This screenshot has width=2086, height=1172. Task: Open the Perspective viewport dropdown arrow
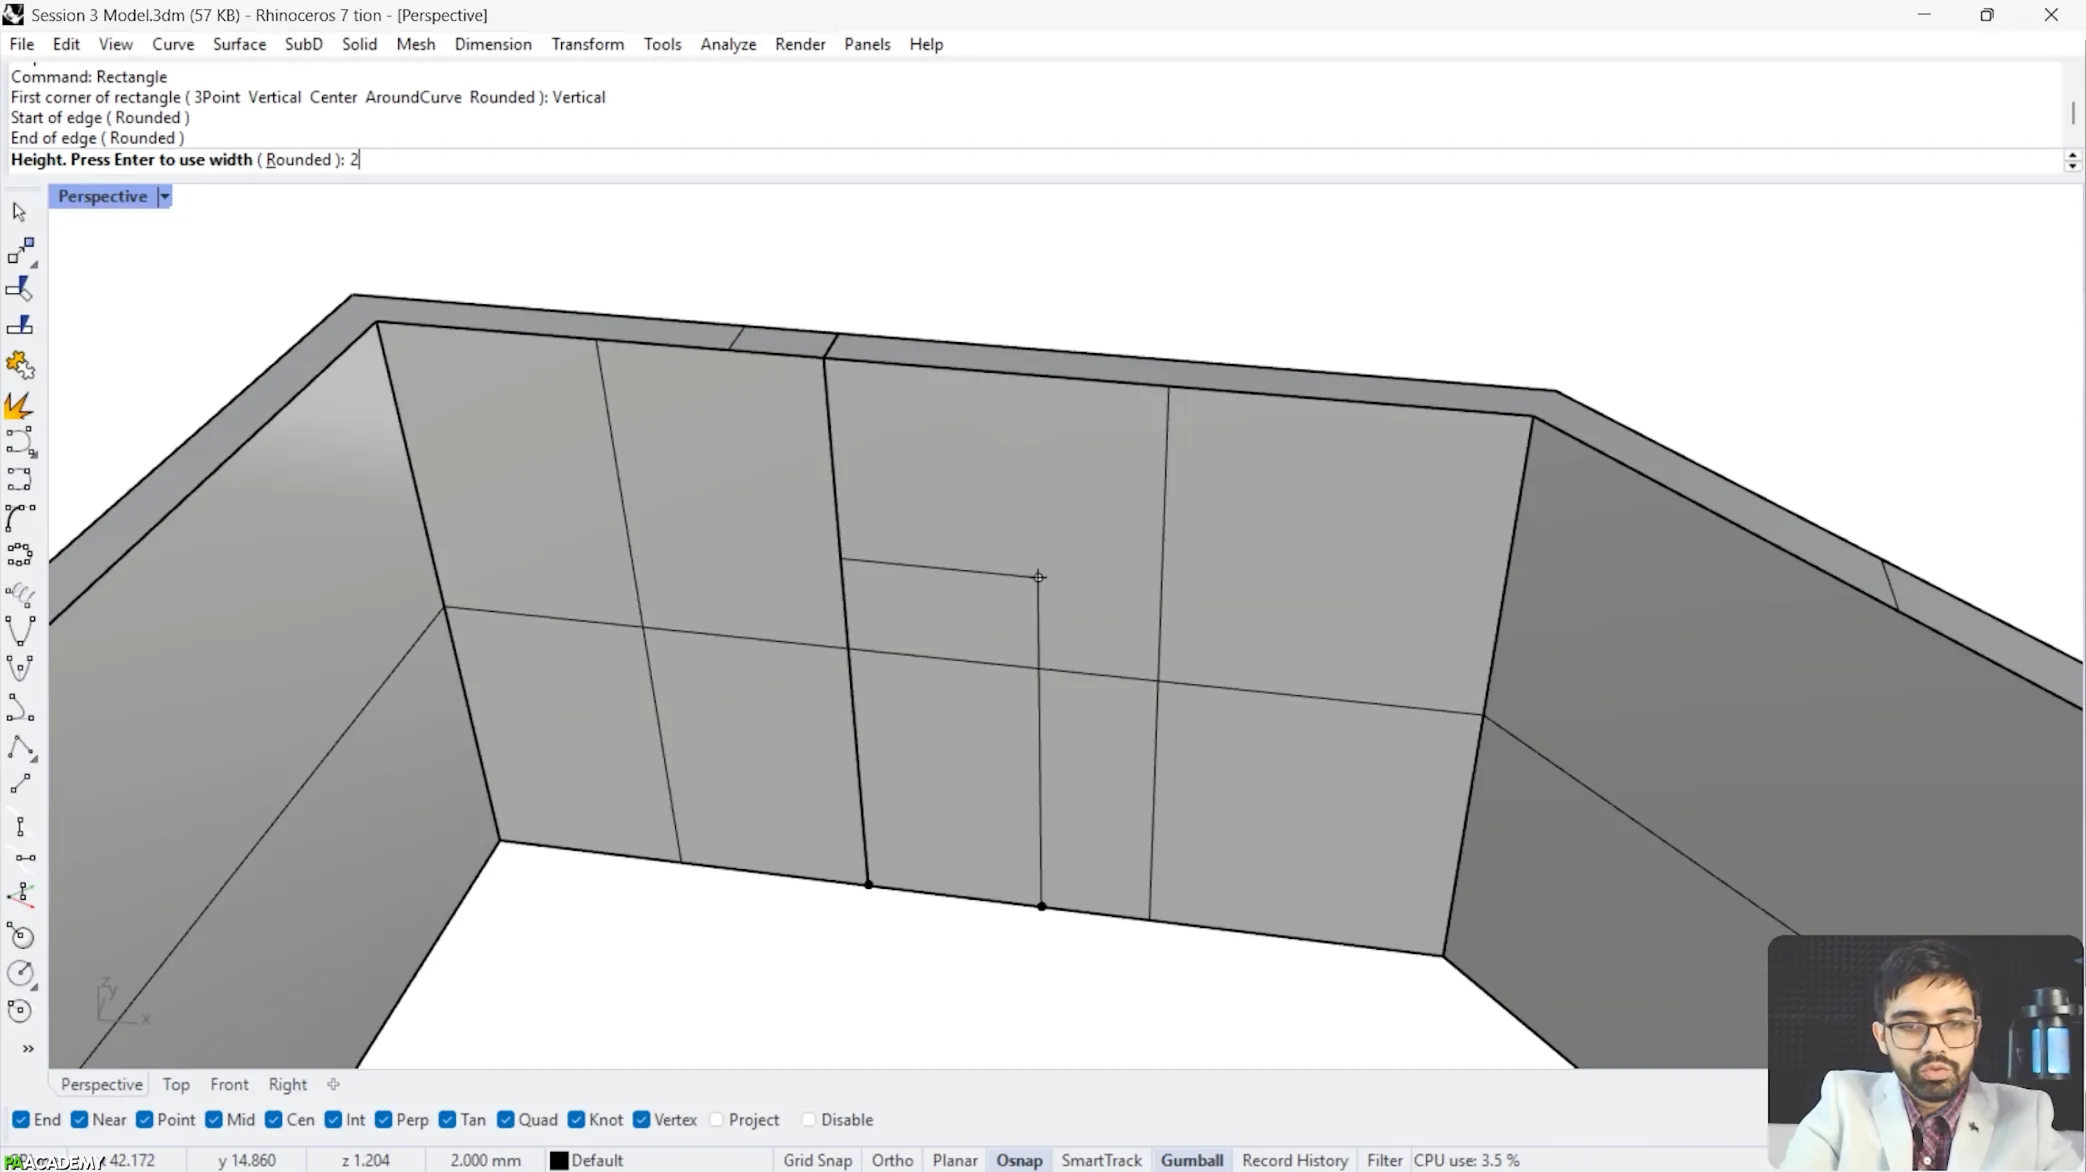coord(165,196)
